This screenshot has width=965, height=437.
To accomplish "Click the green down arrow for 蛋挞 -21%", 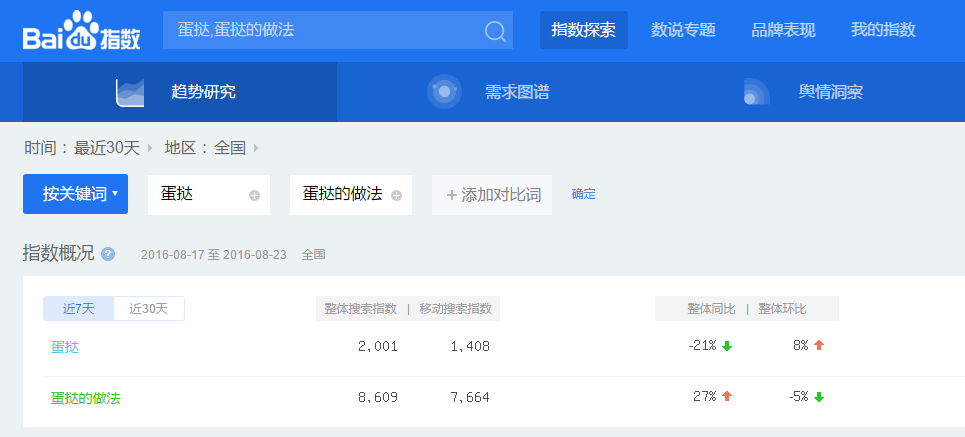I will (727, 346).
